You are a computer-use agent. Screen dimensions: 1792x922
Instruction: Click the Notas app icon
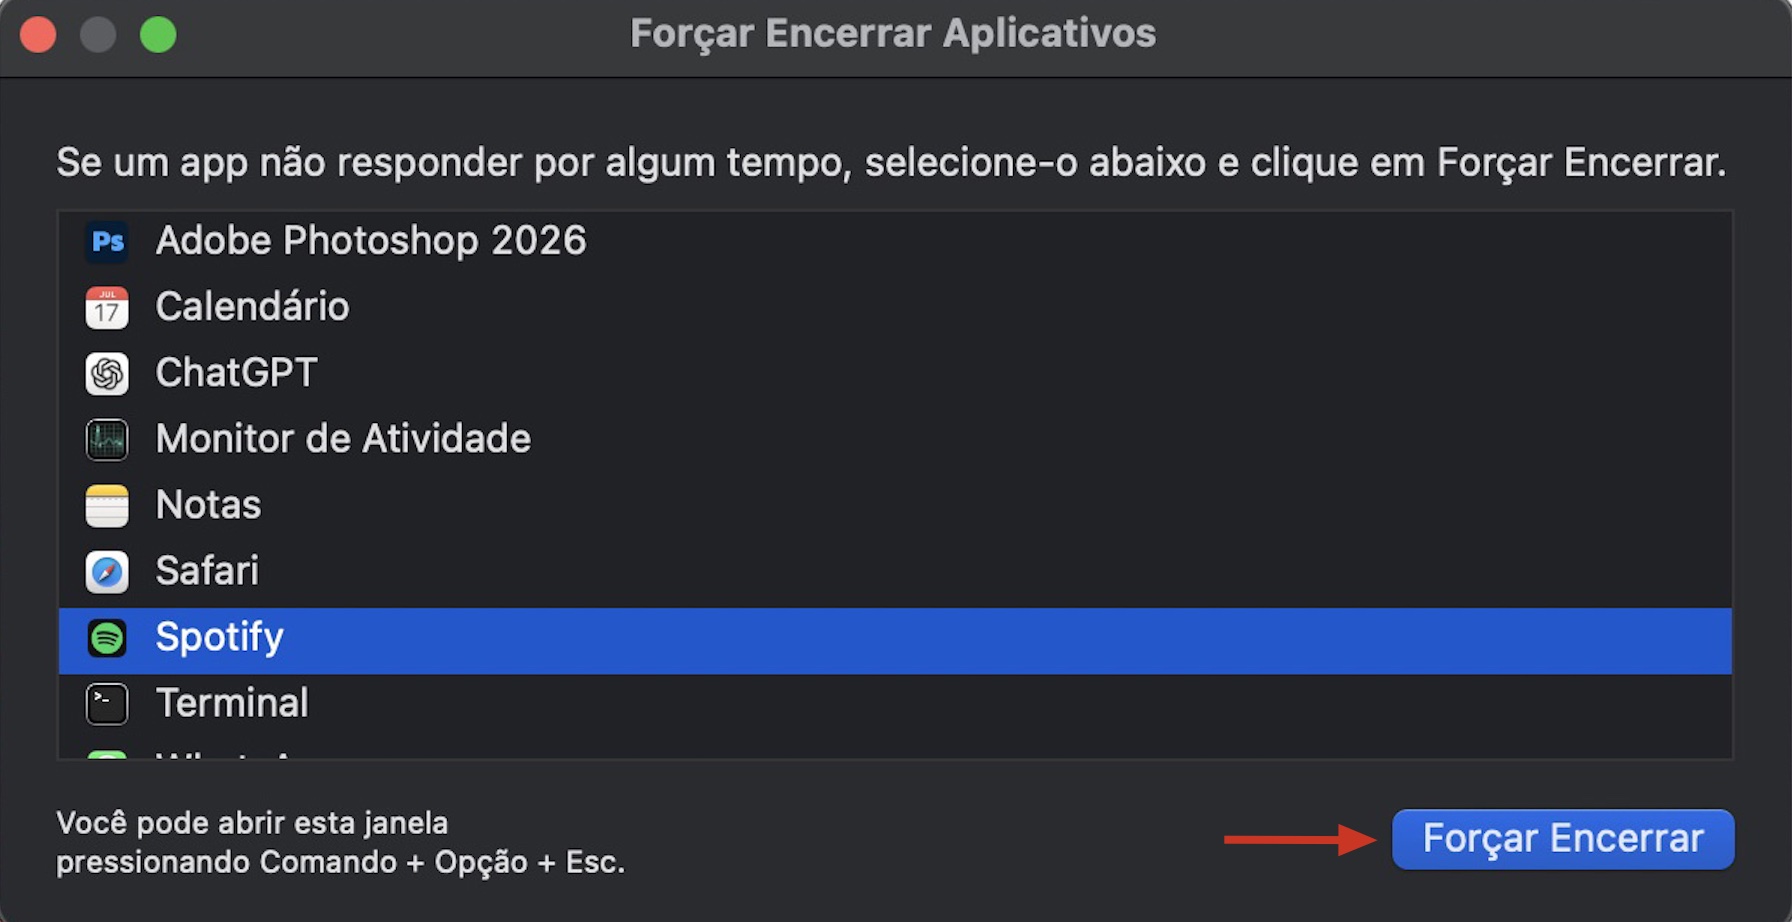click(107, 505)
